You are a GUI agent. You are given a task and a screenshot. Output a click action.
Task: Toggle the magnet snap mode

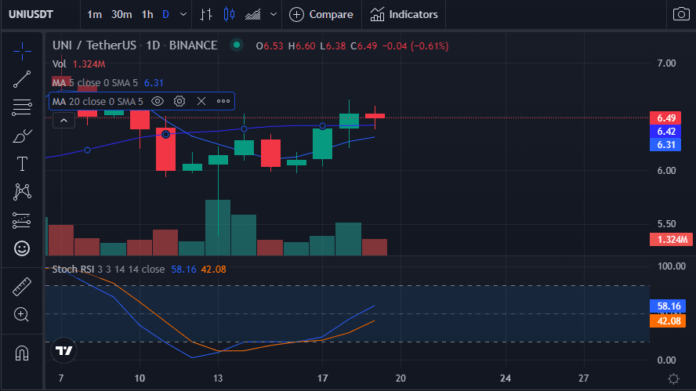pyautogui.click(x=22, y=353)
